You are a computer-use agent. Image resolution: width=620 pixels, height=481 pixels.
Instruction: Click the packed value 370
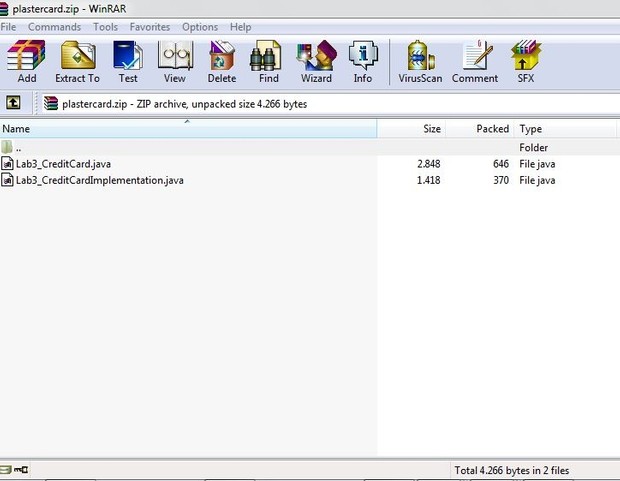pyautogui.click(x=501, y=180)
